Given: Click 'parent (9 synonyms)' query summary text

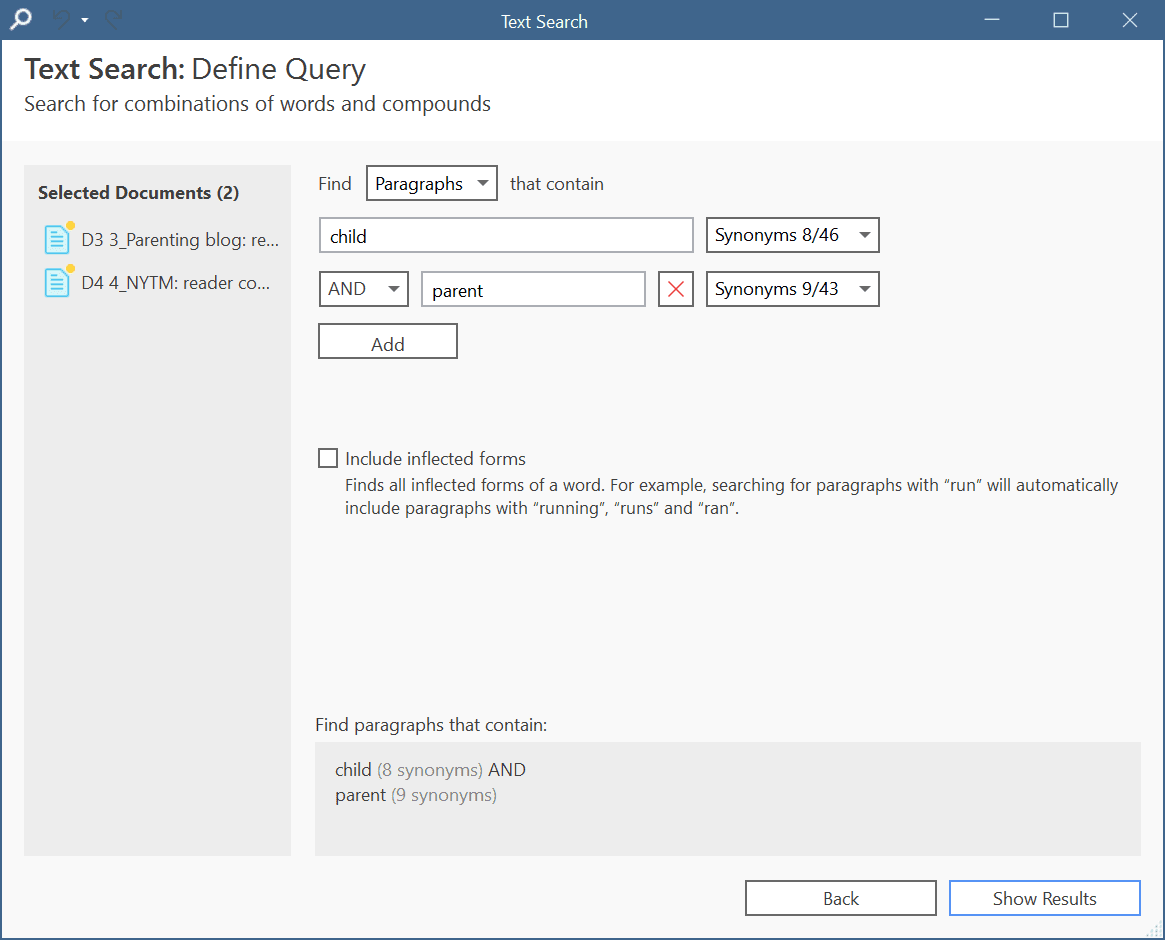Looking at the screenshot, I should click(415, 795).
